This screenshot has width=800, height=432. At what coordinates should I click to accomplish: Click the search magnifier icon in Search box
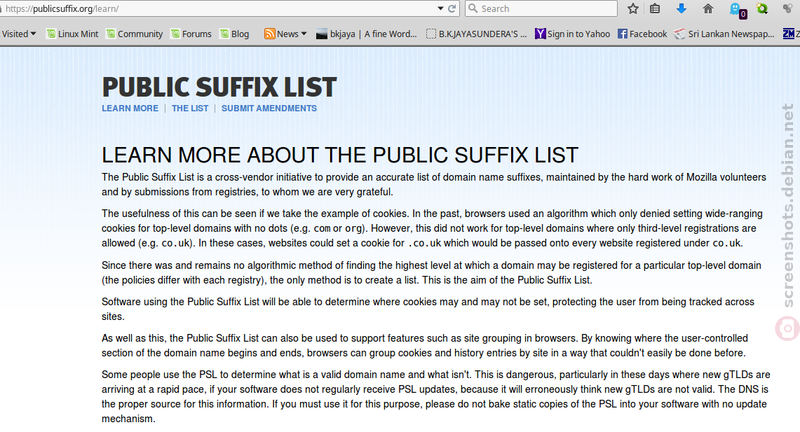pos(473,9)
